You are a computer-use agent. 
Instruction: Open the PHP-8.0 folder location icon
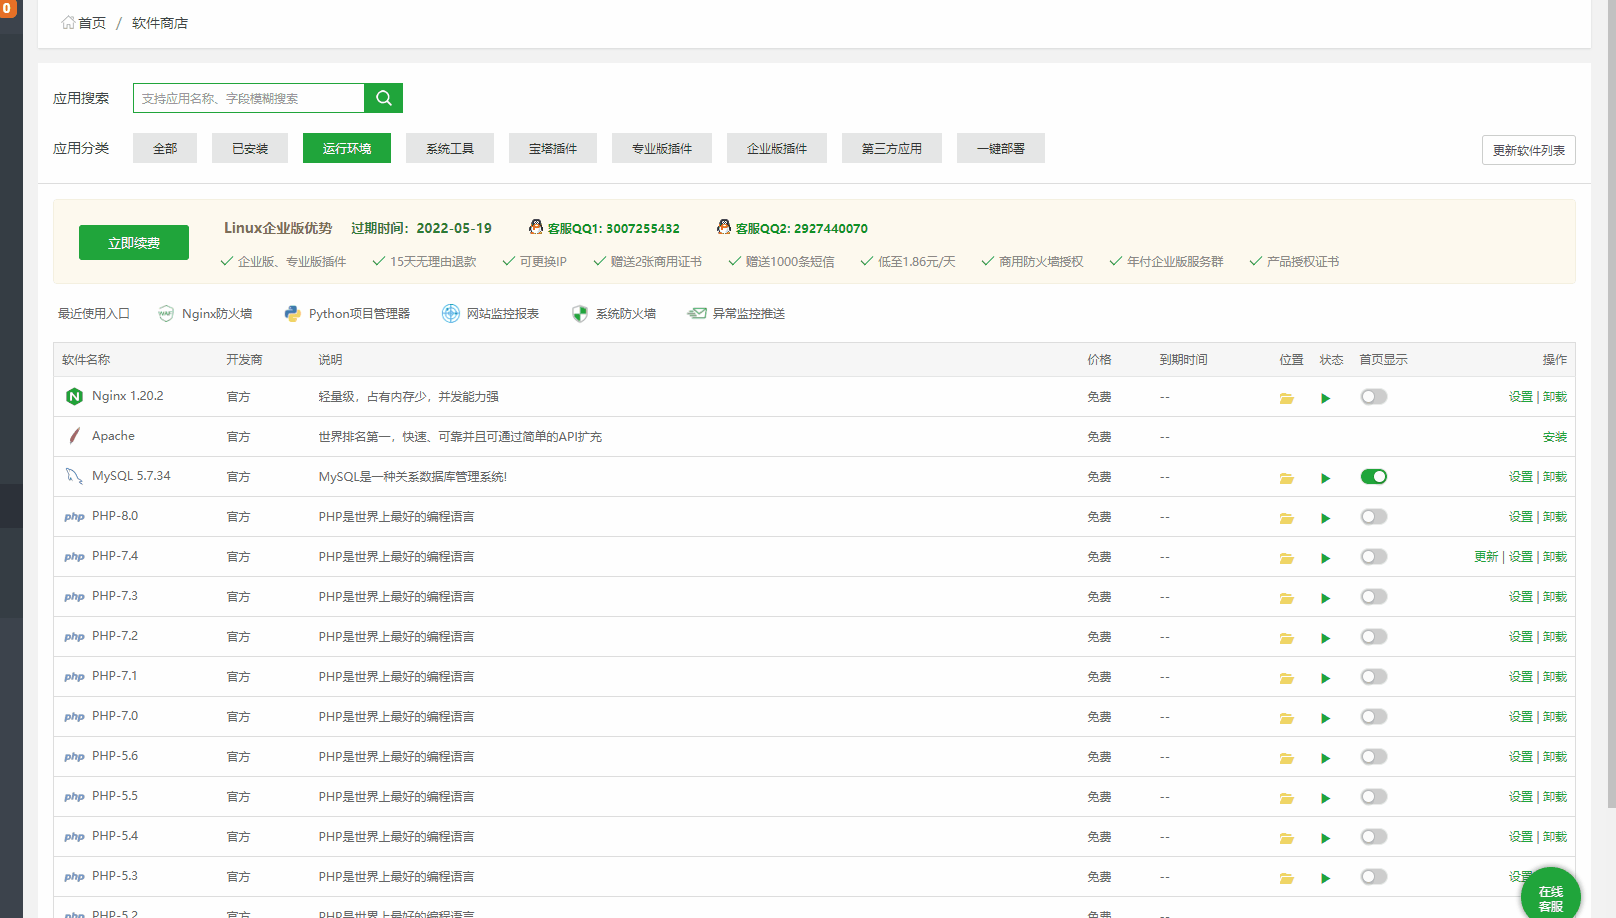pyautogui.click(x=1287, y=518)
